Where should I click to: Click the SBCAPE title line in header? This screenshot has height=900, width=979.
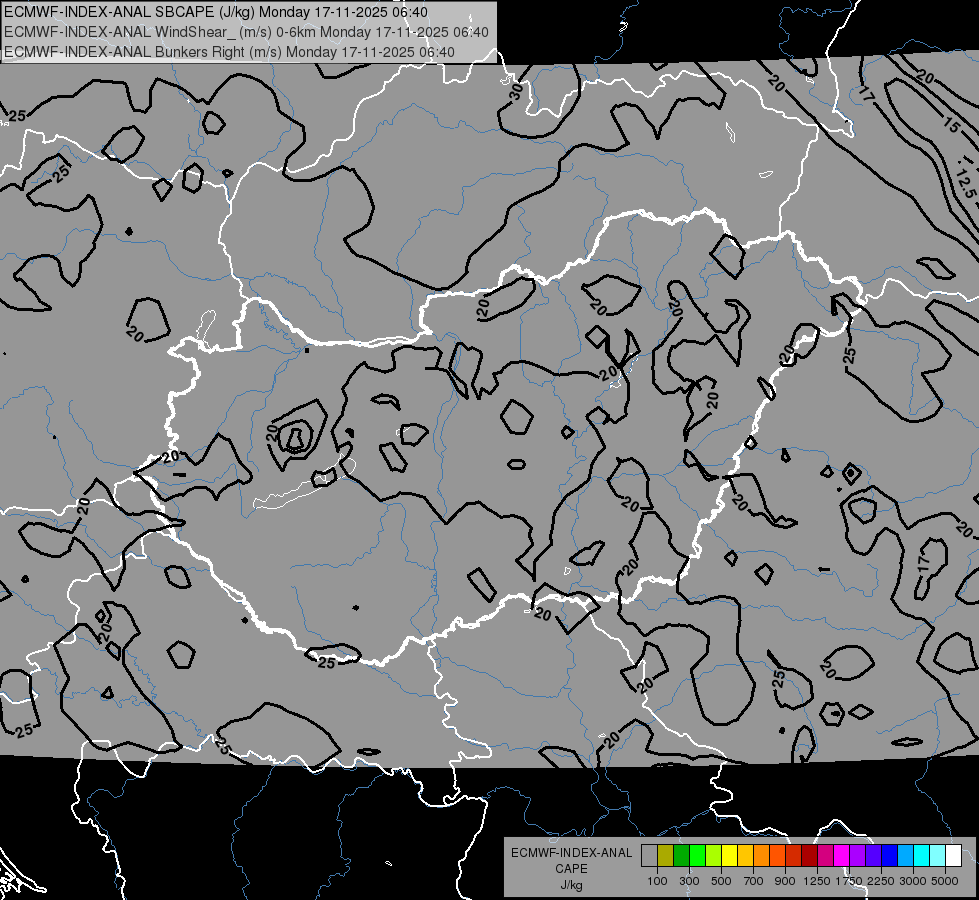[216, 12]
